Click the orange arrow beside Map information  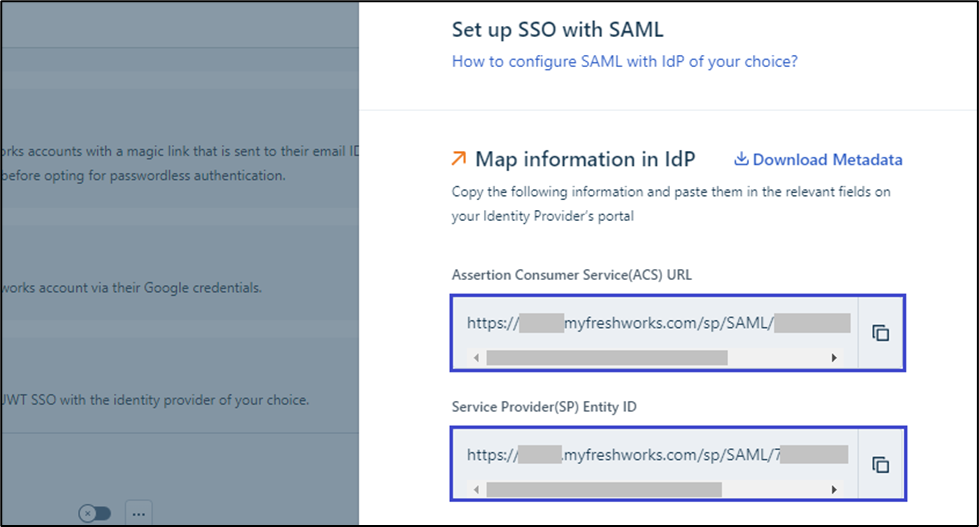pyautogui.click(x=459, y=158)
